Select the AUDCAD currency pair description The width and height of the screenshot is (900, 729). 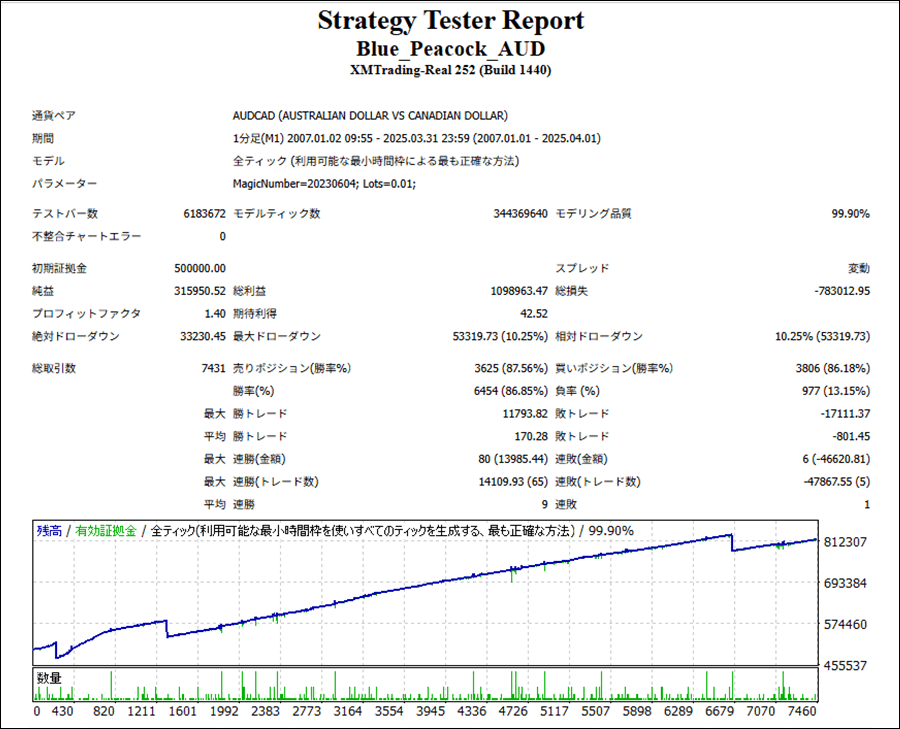370,116
